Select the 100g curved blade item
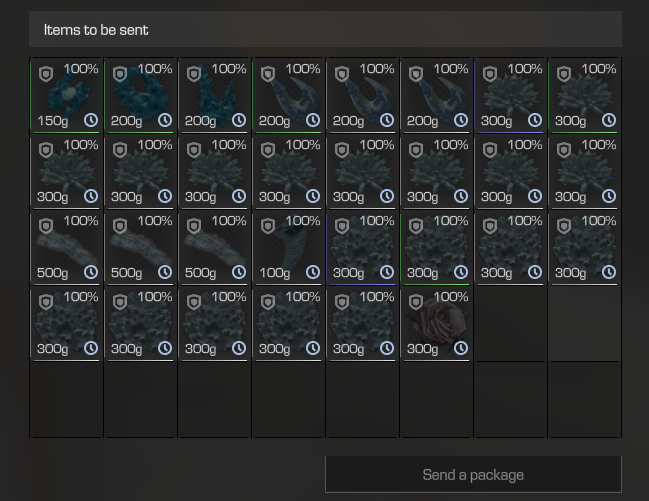This screenshot has height=501, width=649. tap(288, 248)
